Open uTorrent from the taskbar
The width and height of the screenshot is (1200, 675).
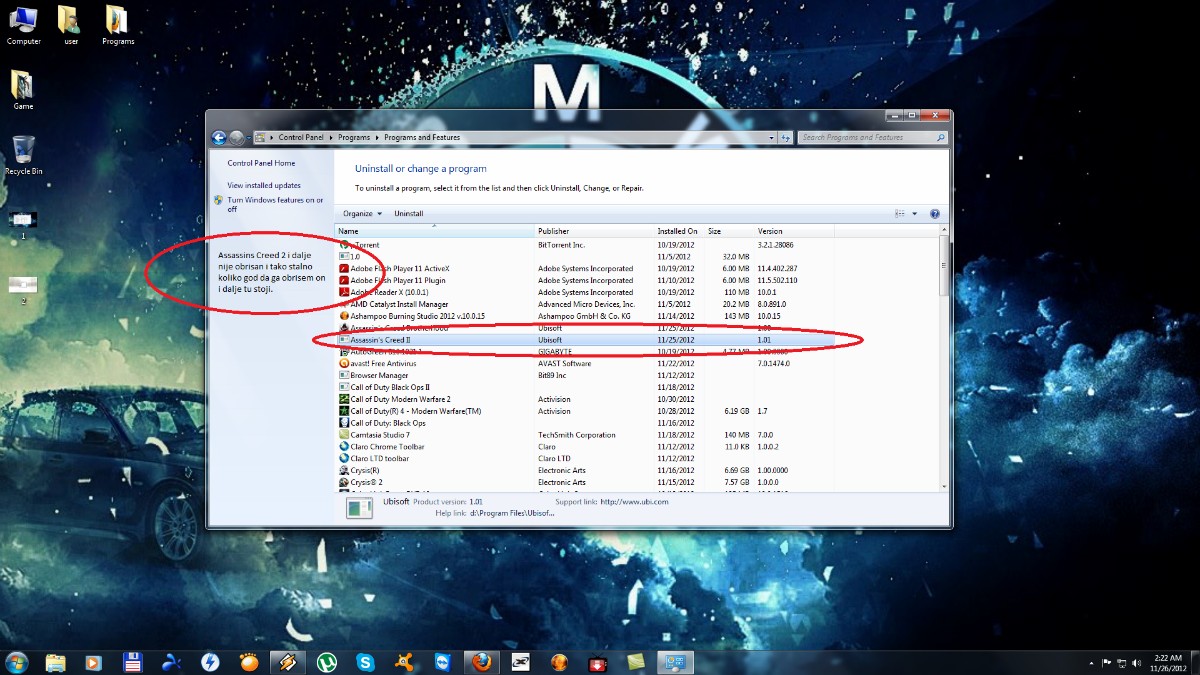[x=326, y=662]
